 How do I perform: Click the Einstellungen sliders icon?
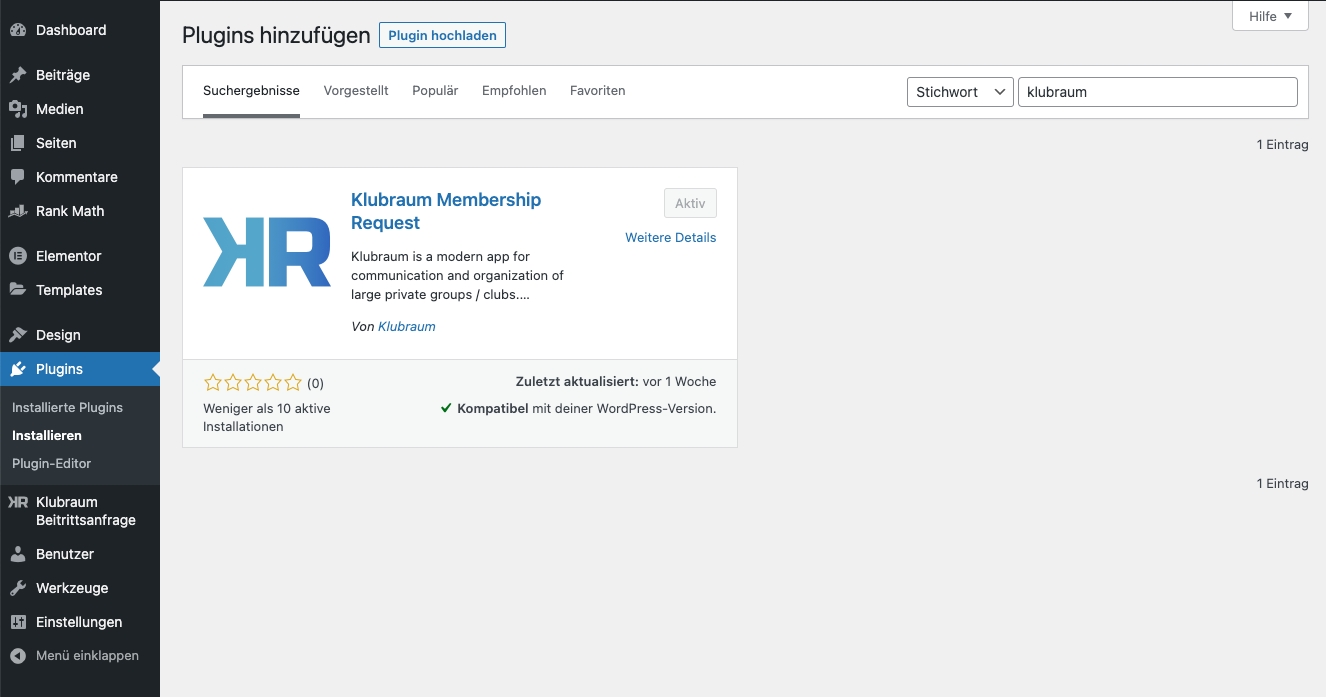pyautogui.click(x=18, y=622)
